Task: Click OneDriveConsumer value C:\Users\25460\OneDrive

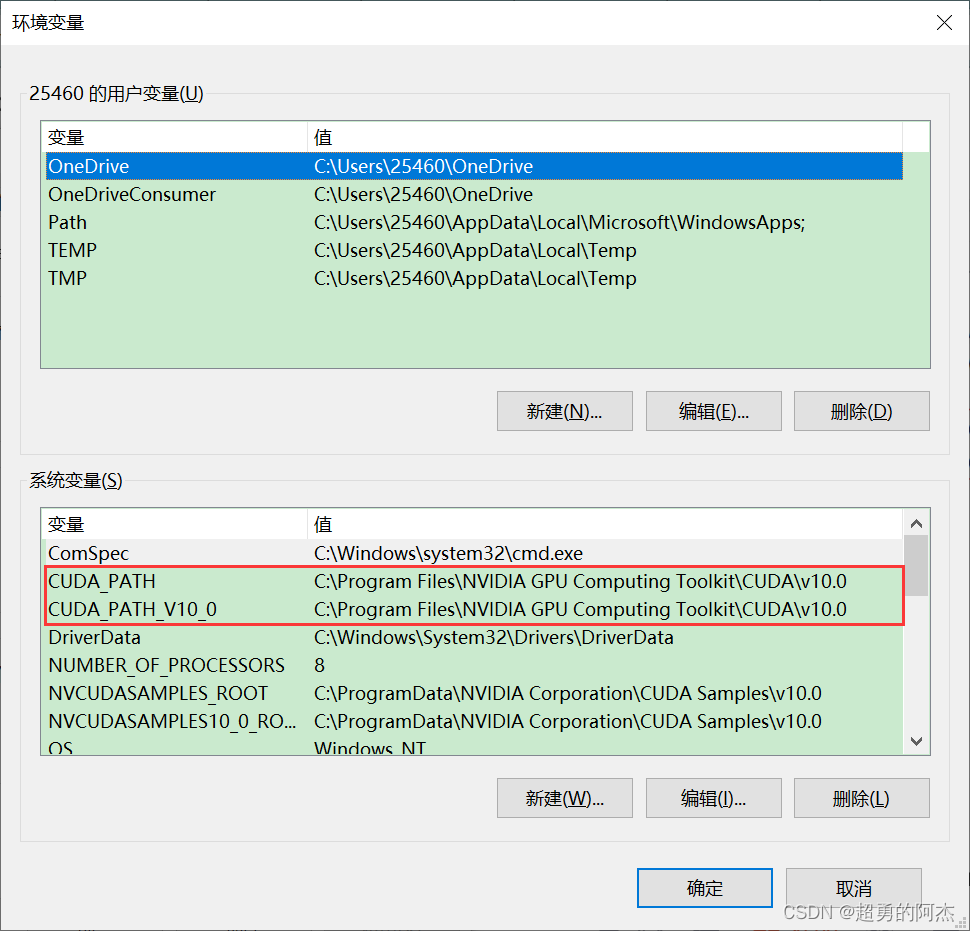Action: point(423,194)
